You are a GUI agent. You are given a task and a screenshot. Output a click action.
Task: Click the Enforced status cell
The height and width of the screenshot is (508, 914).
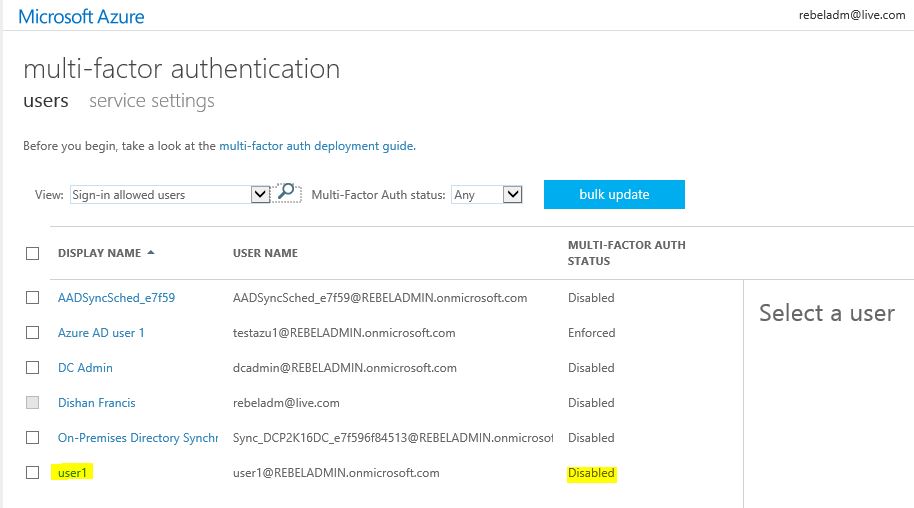pyautogui.click(x=592, y=332)
